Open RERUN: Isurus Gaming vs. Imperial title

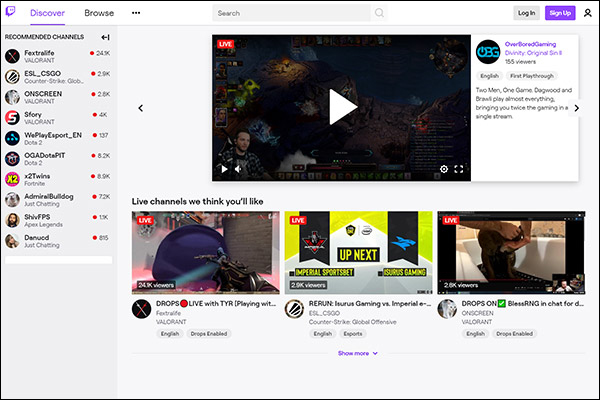click(x=370, y=304)
